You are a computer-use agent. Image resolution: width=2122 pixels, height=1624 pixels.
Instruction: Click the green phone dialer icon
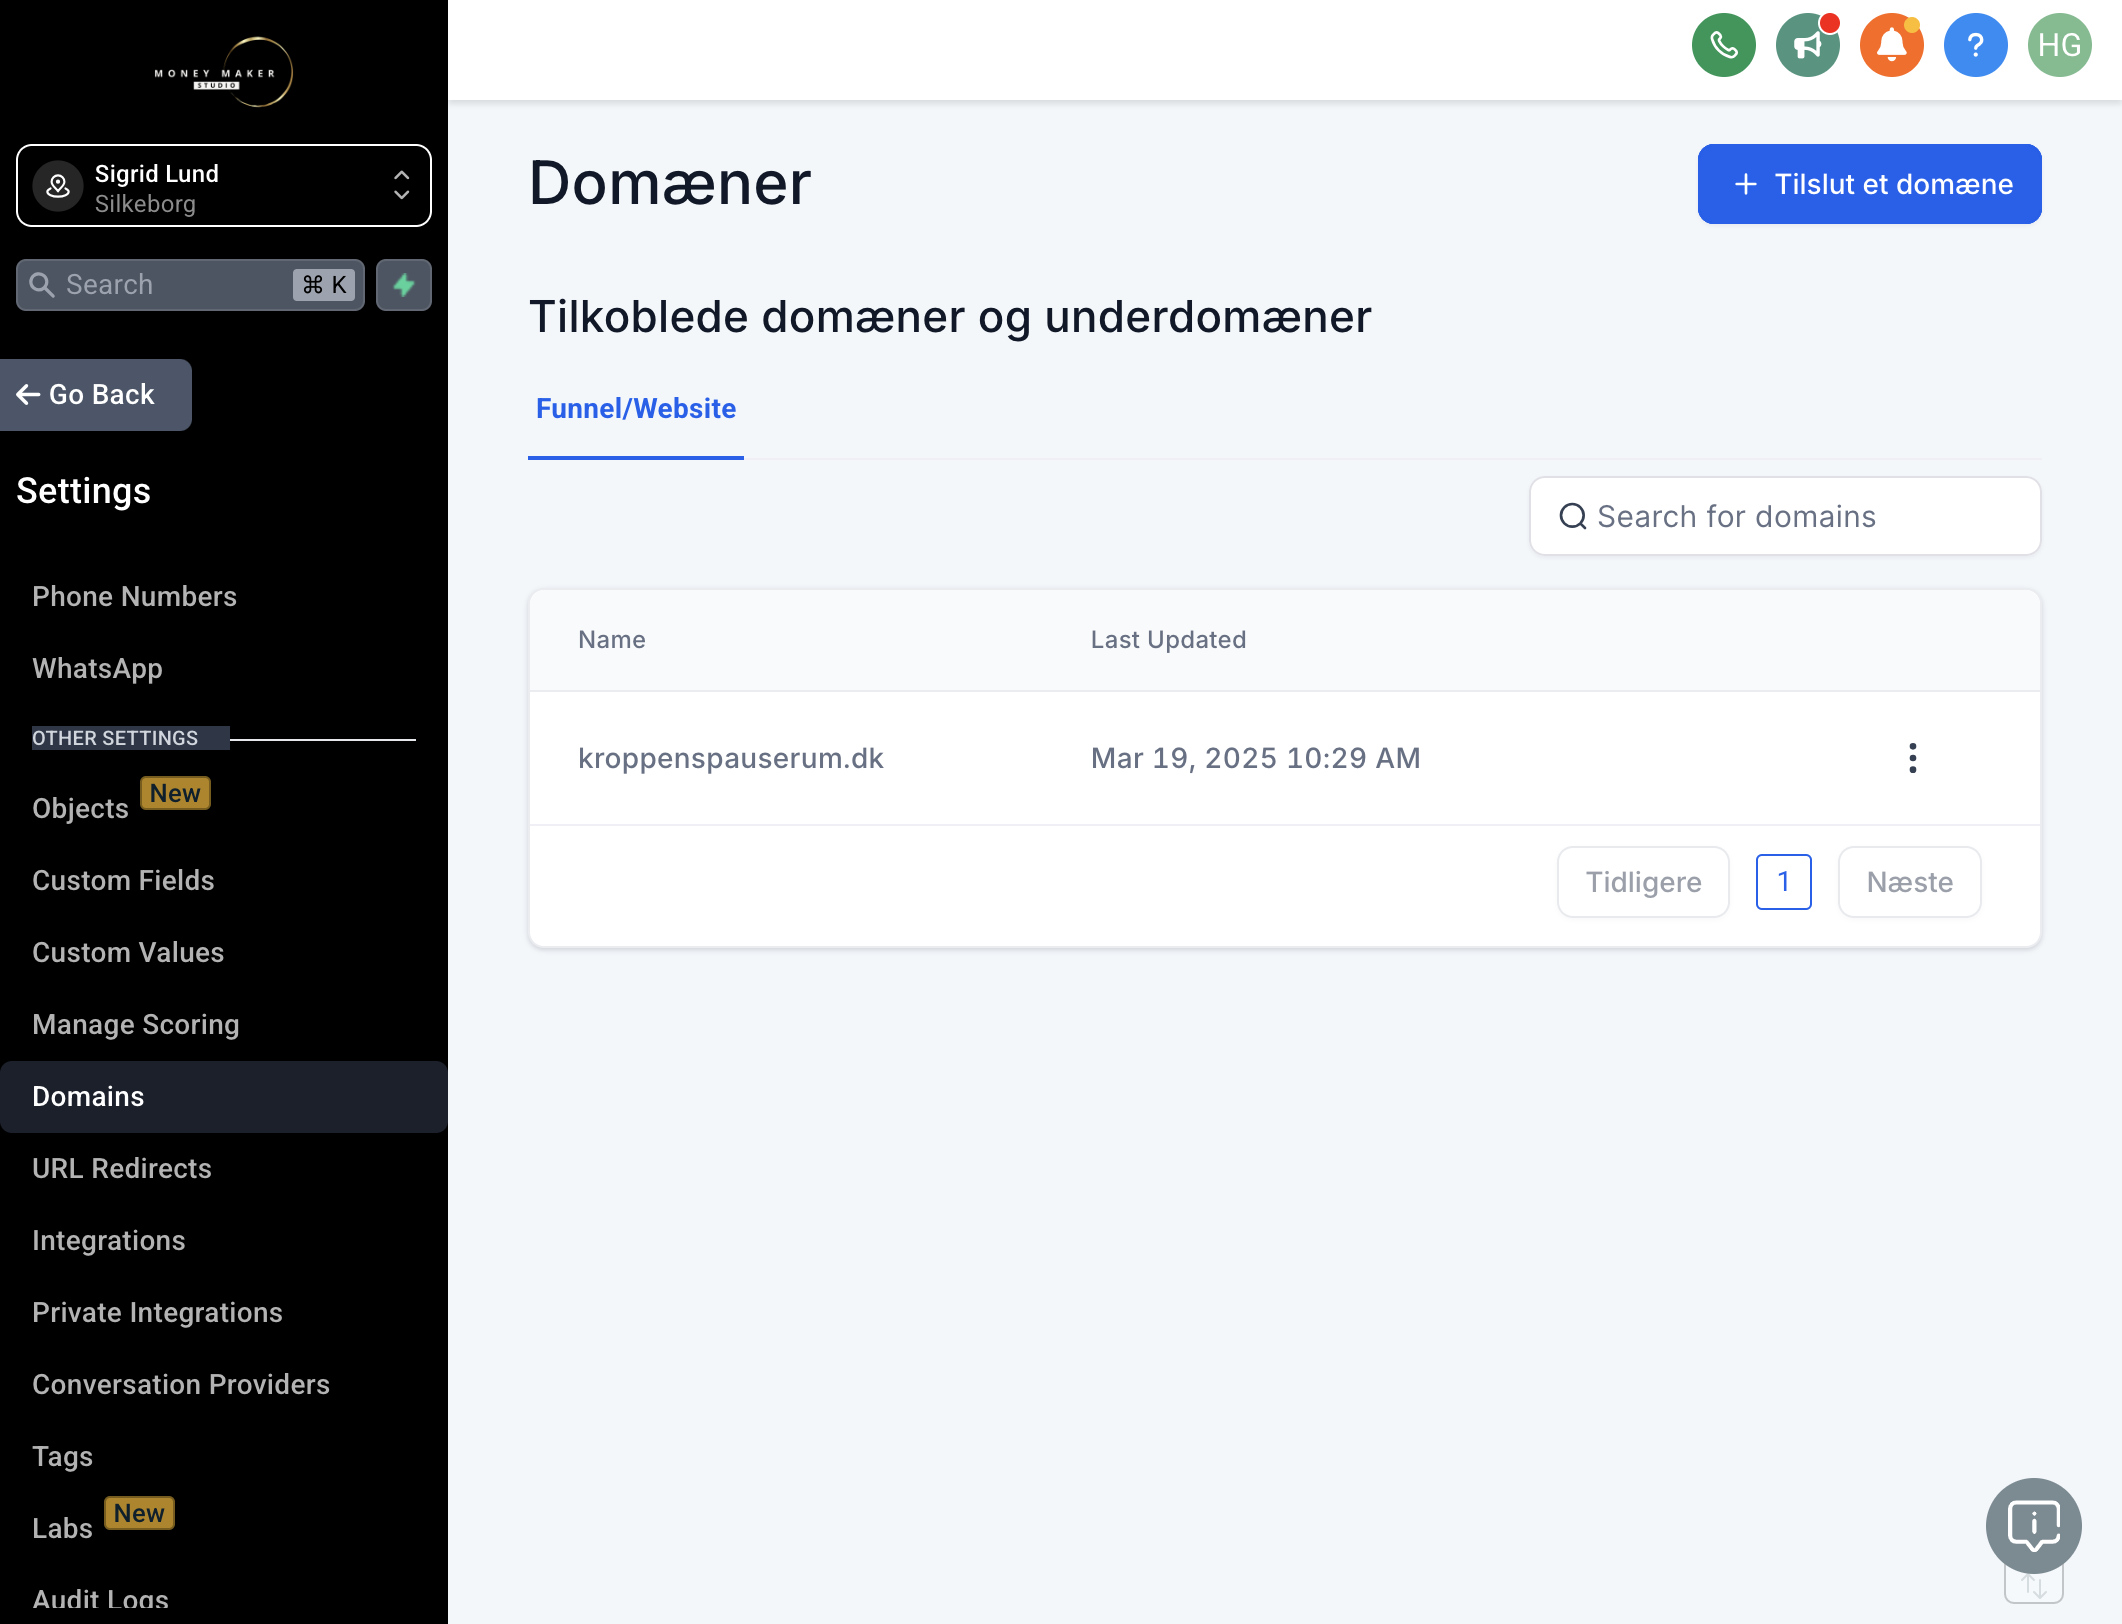click(x=1723, y=45)
